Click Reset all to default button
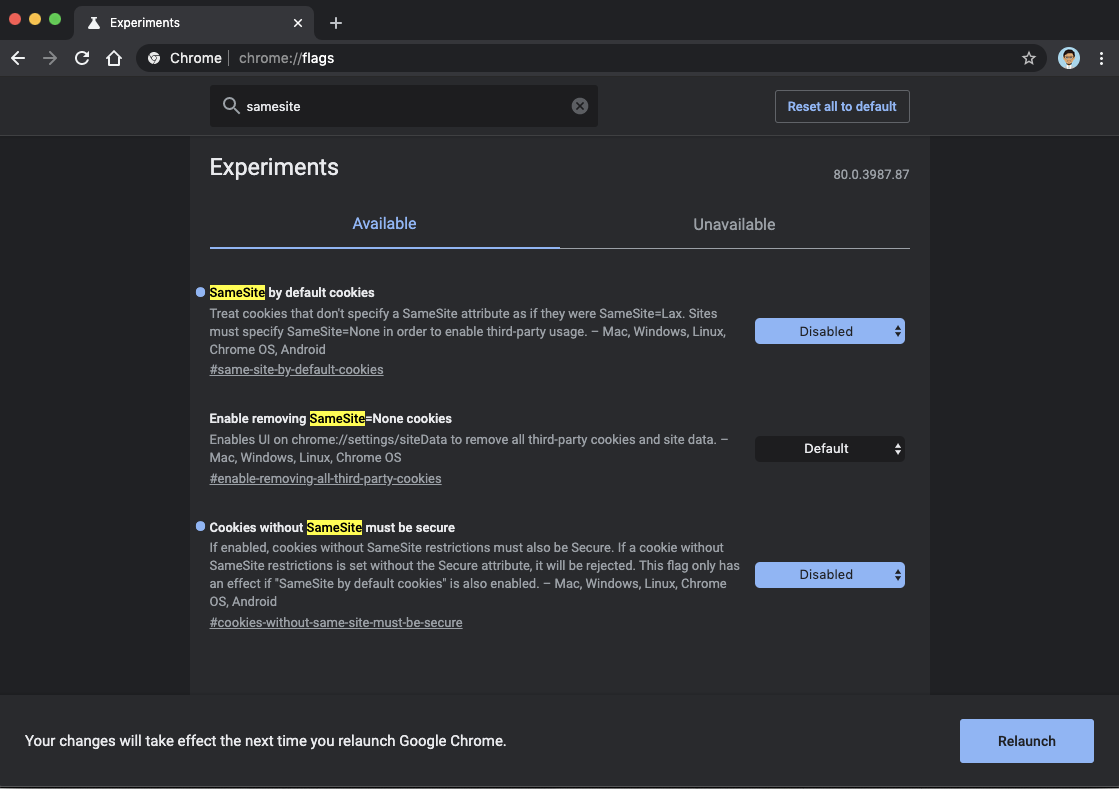 tap(842, 106)
